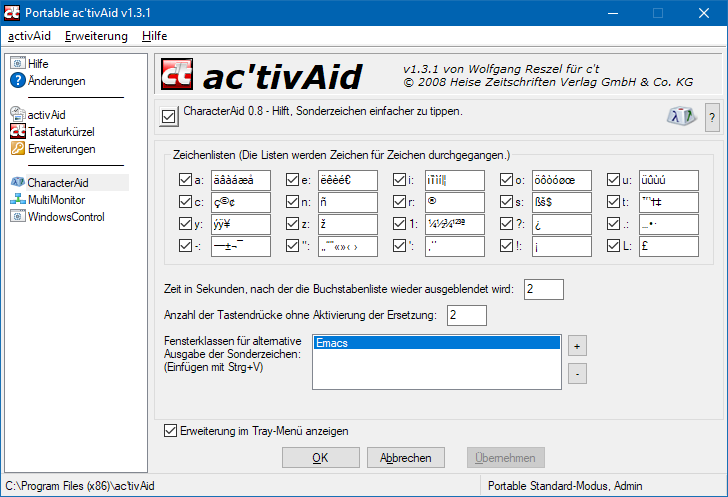Screen dimensions: 728x497
Task: Click the MultiMonitor network icon
Action: [18, 199]
